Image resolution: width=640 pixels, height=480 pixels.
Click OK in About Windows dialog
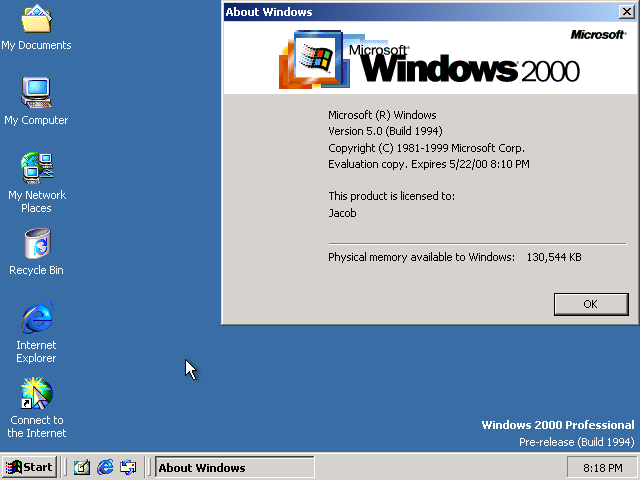click(x=591, y=304)
